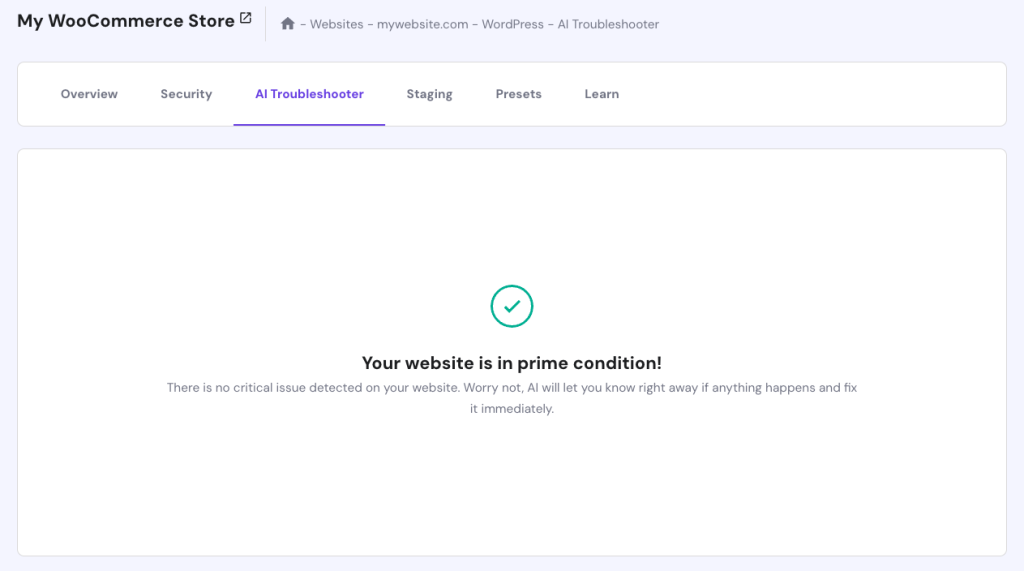Open mywebsite.com breadcrumb link
This screenshot has height=571, width=1024.
pos(422,24)
